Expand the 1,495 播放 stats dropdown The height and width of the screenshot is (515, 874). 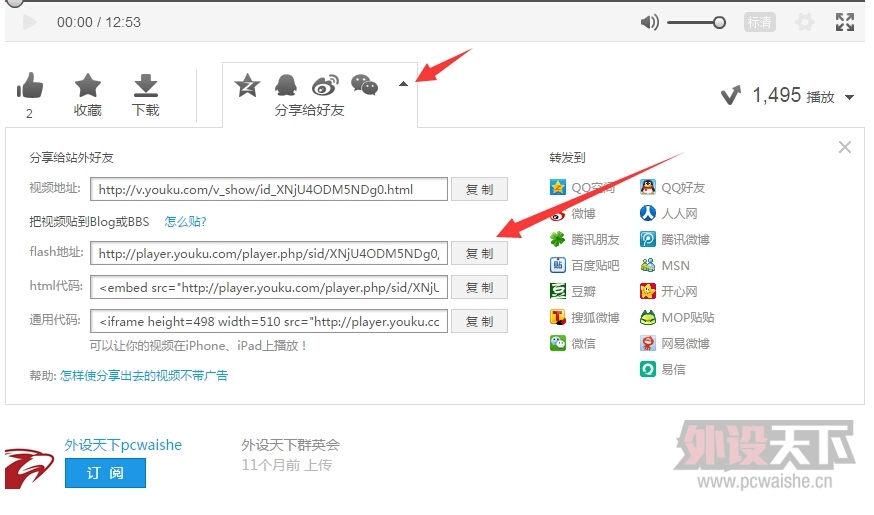point(850,98)
